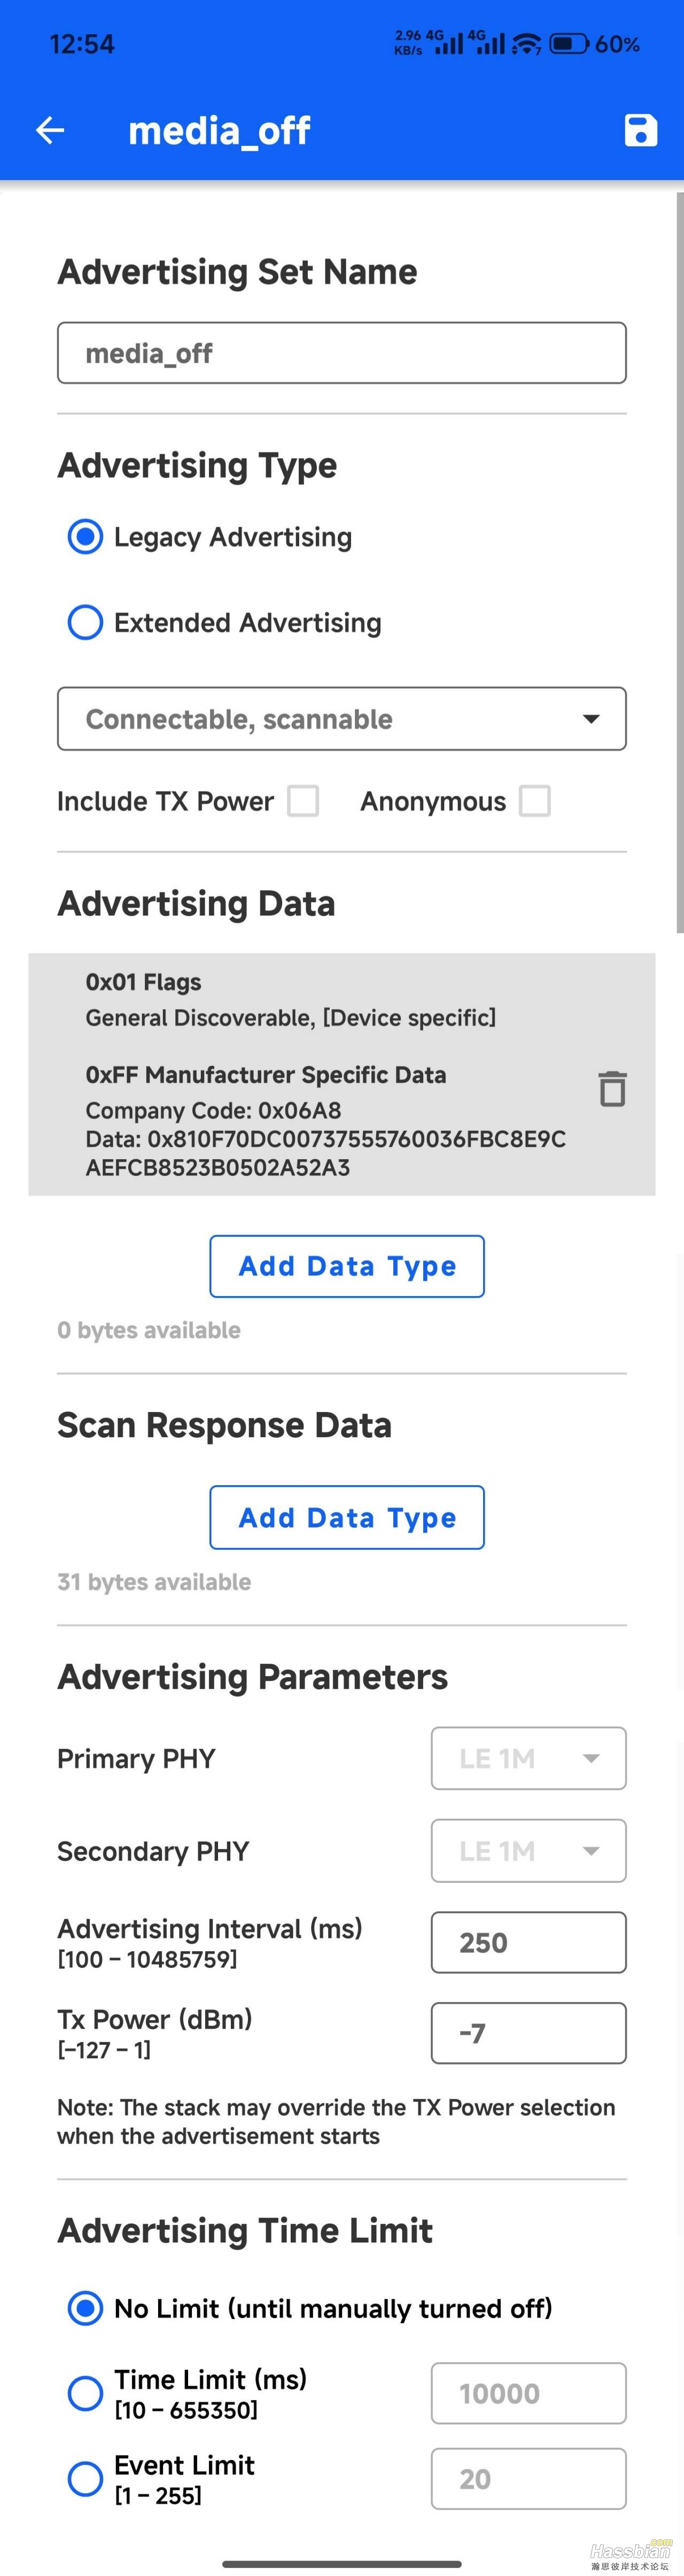Tap the battery status icon
Image resolution: width=684 pixels, height=2576 pixels.
point(569,44)
